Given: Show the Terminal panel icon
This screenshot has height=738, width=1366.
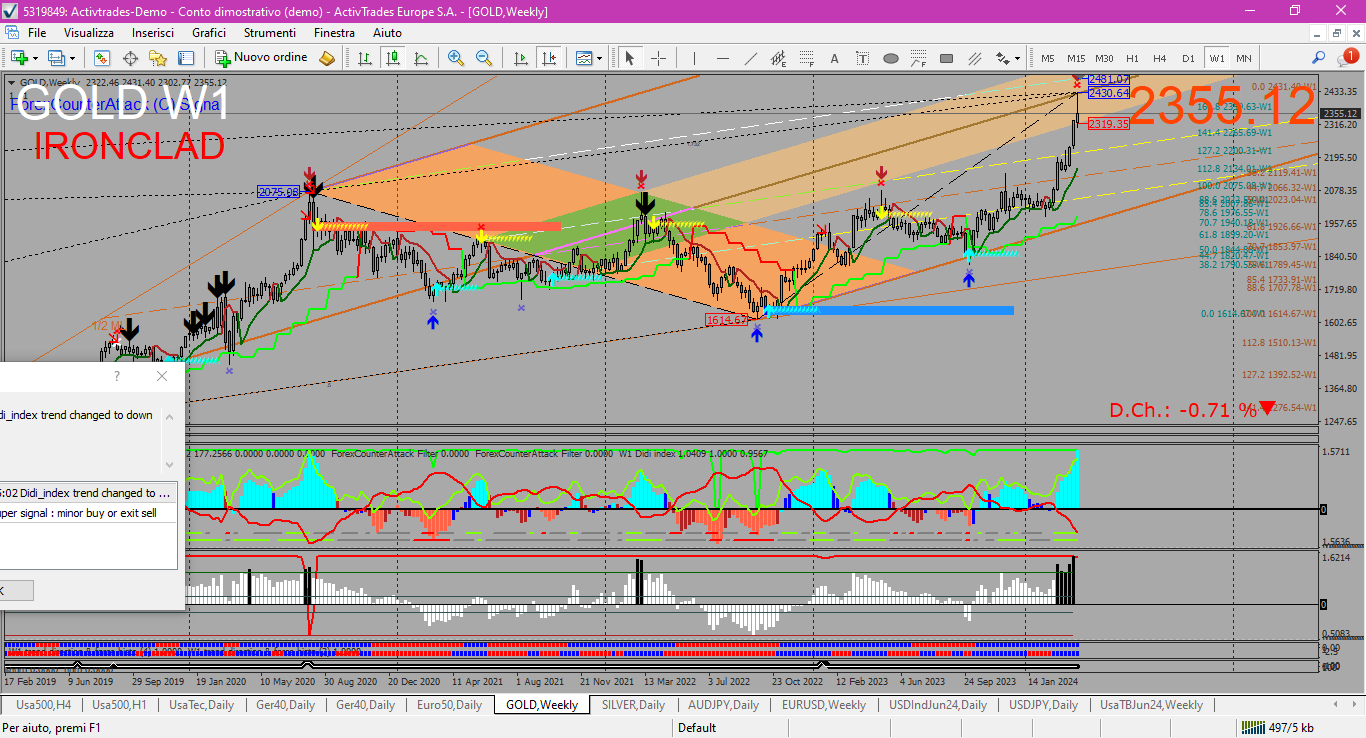Looking at the screenshot, I should click(186, 58).
